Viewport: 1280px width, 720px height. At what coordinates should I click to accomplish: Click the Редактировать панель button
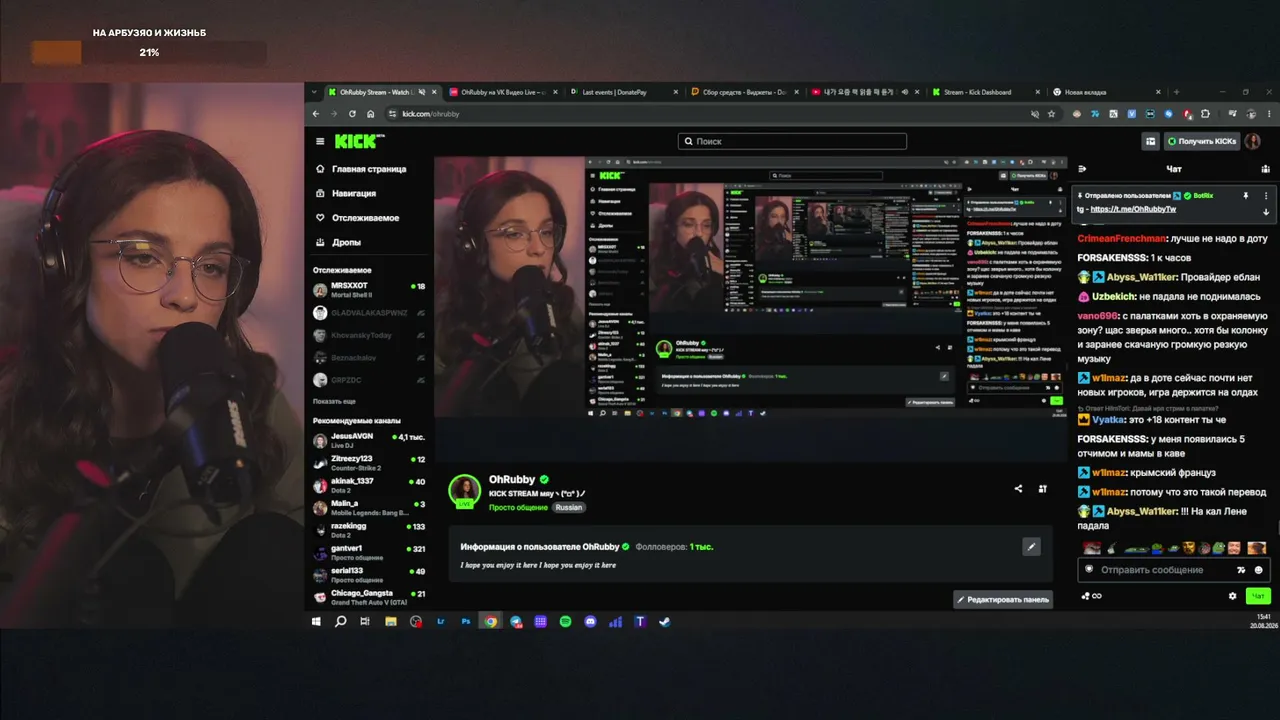(x=1003, y=599)
